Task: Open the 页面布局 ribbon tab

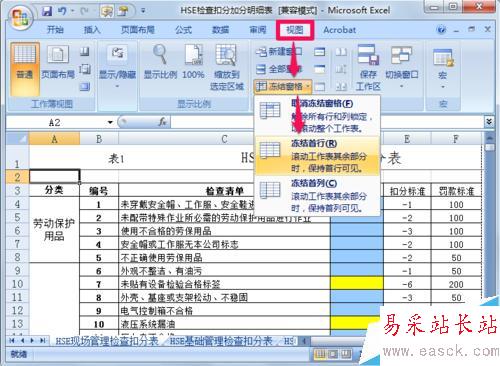Action: (x=138, y=30)
